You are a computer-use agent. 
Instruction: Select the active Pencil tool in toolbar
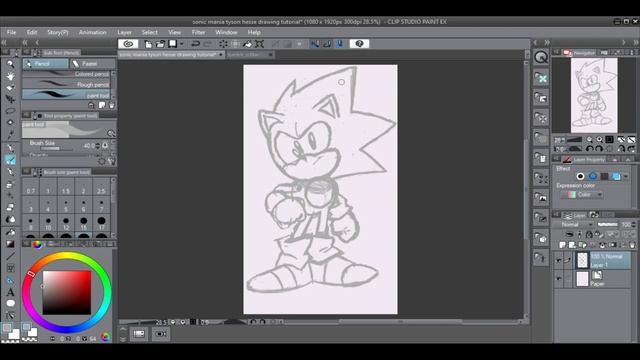(11, 160)
